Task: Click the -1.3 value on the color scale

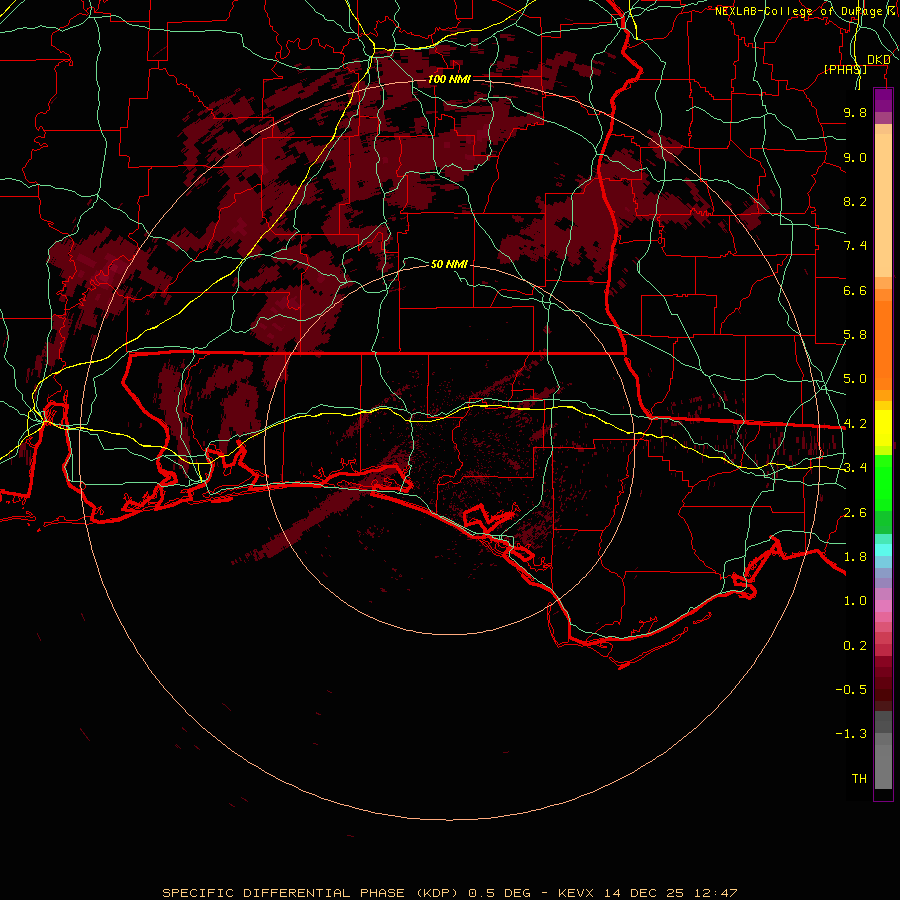Action: (851, 734)
